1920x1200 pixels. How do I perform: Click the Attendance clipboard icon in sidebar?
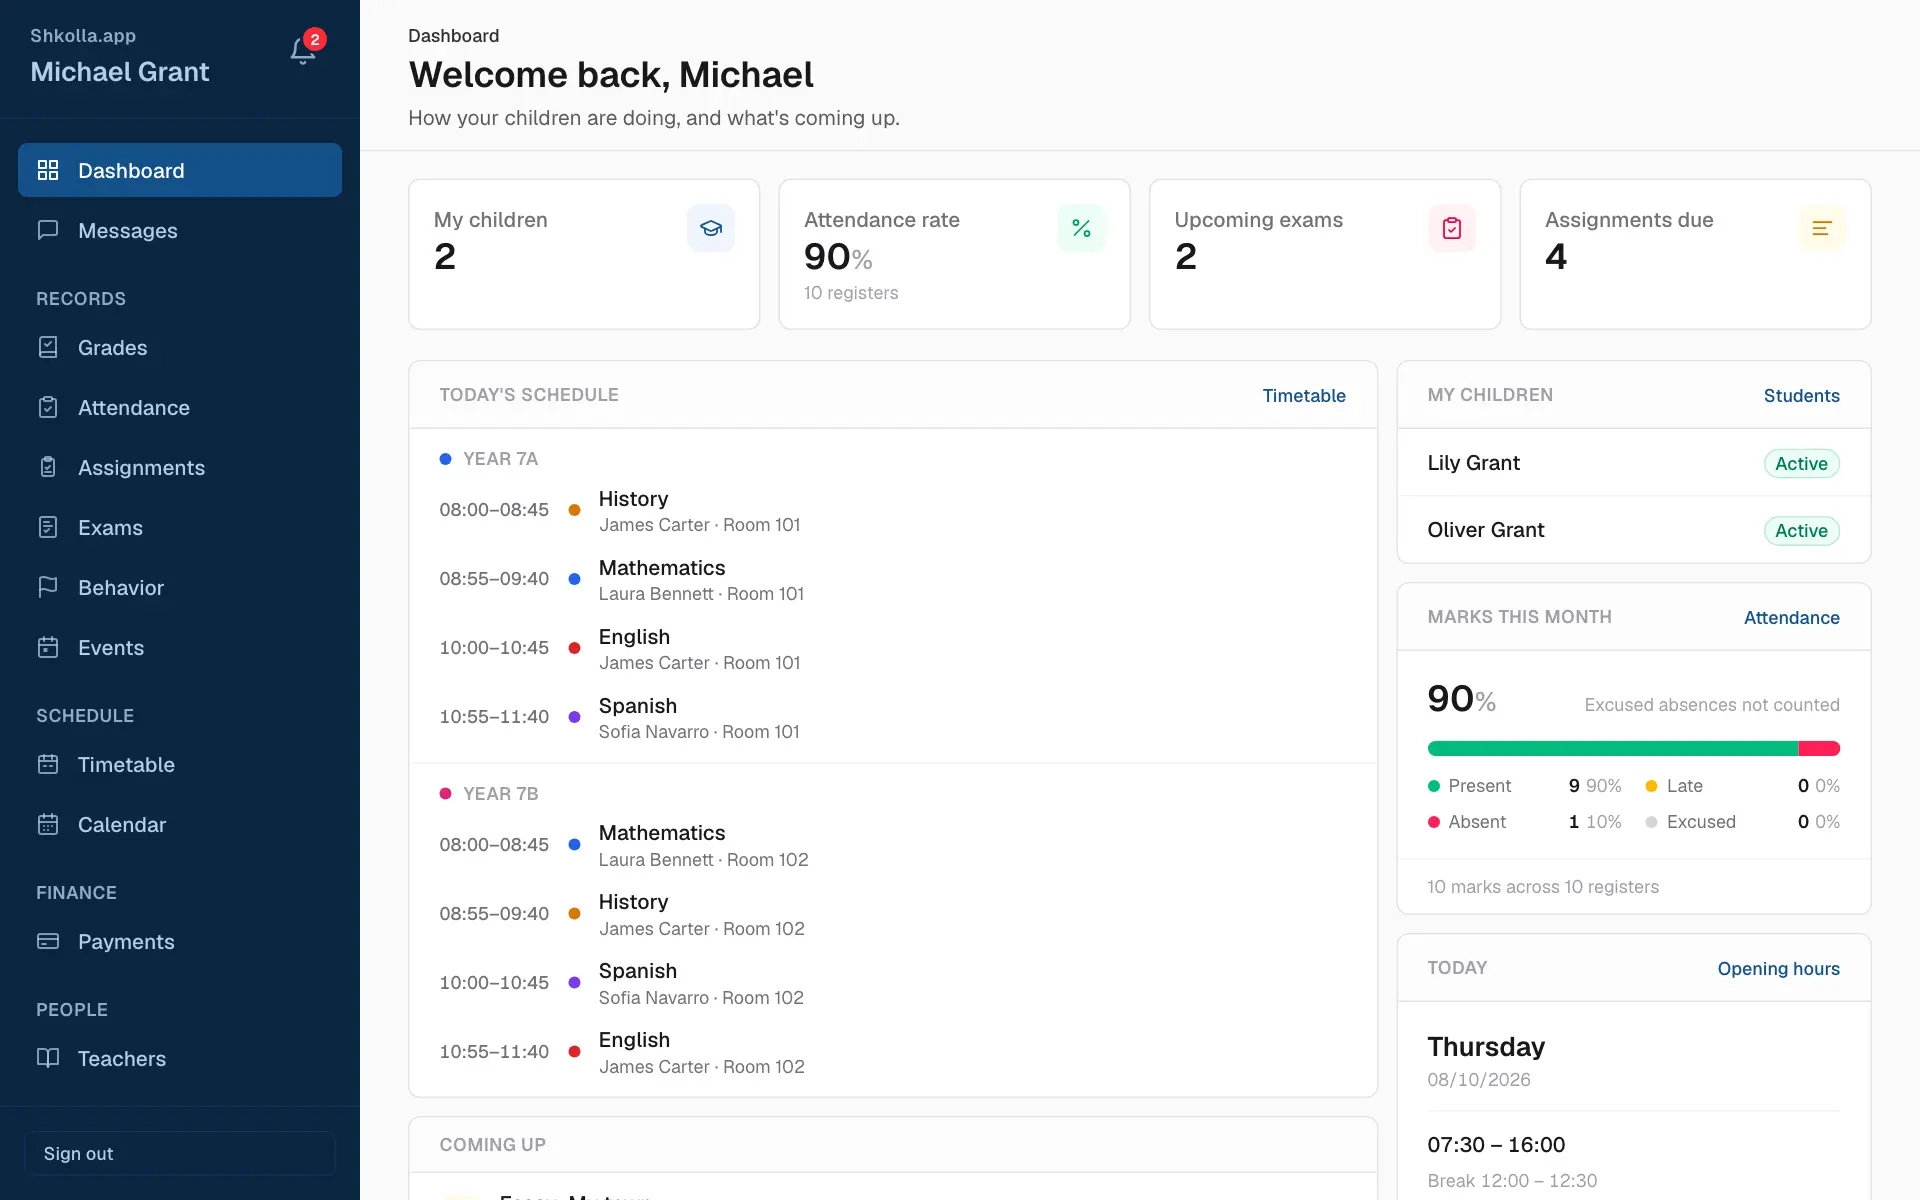point(48,407)
